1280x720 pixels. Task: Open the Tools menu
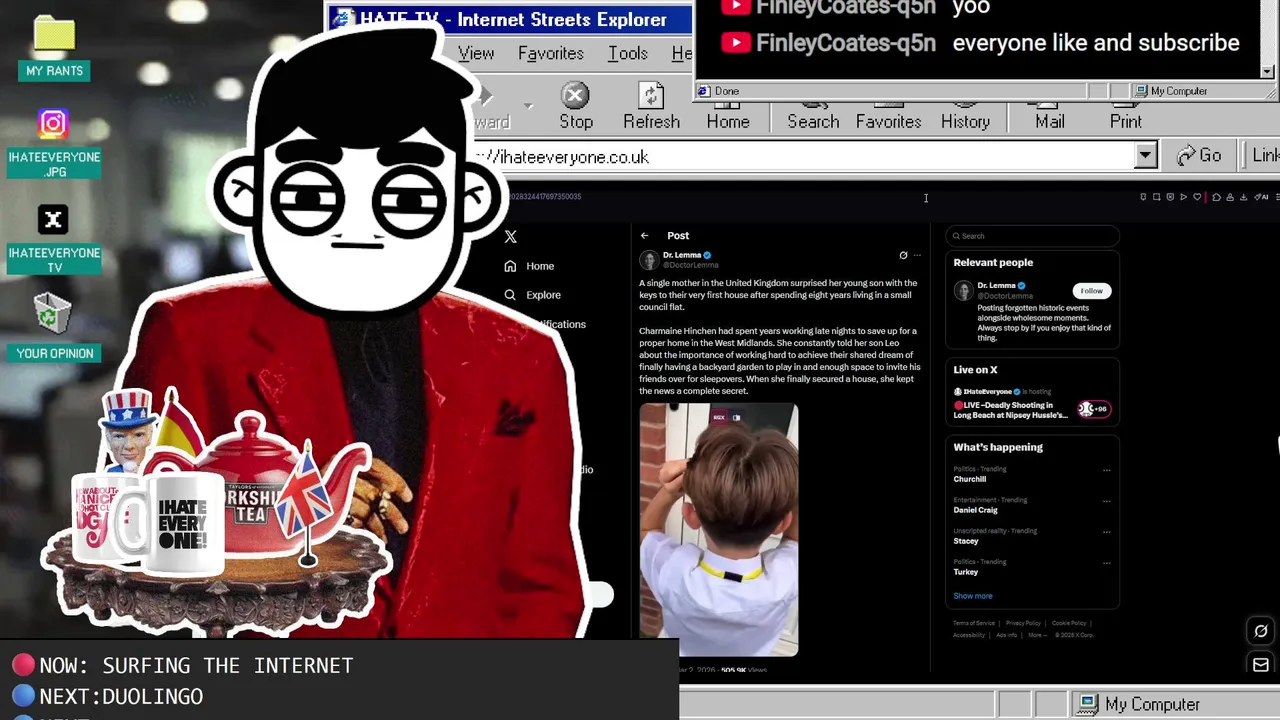pos(627,54)
